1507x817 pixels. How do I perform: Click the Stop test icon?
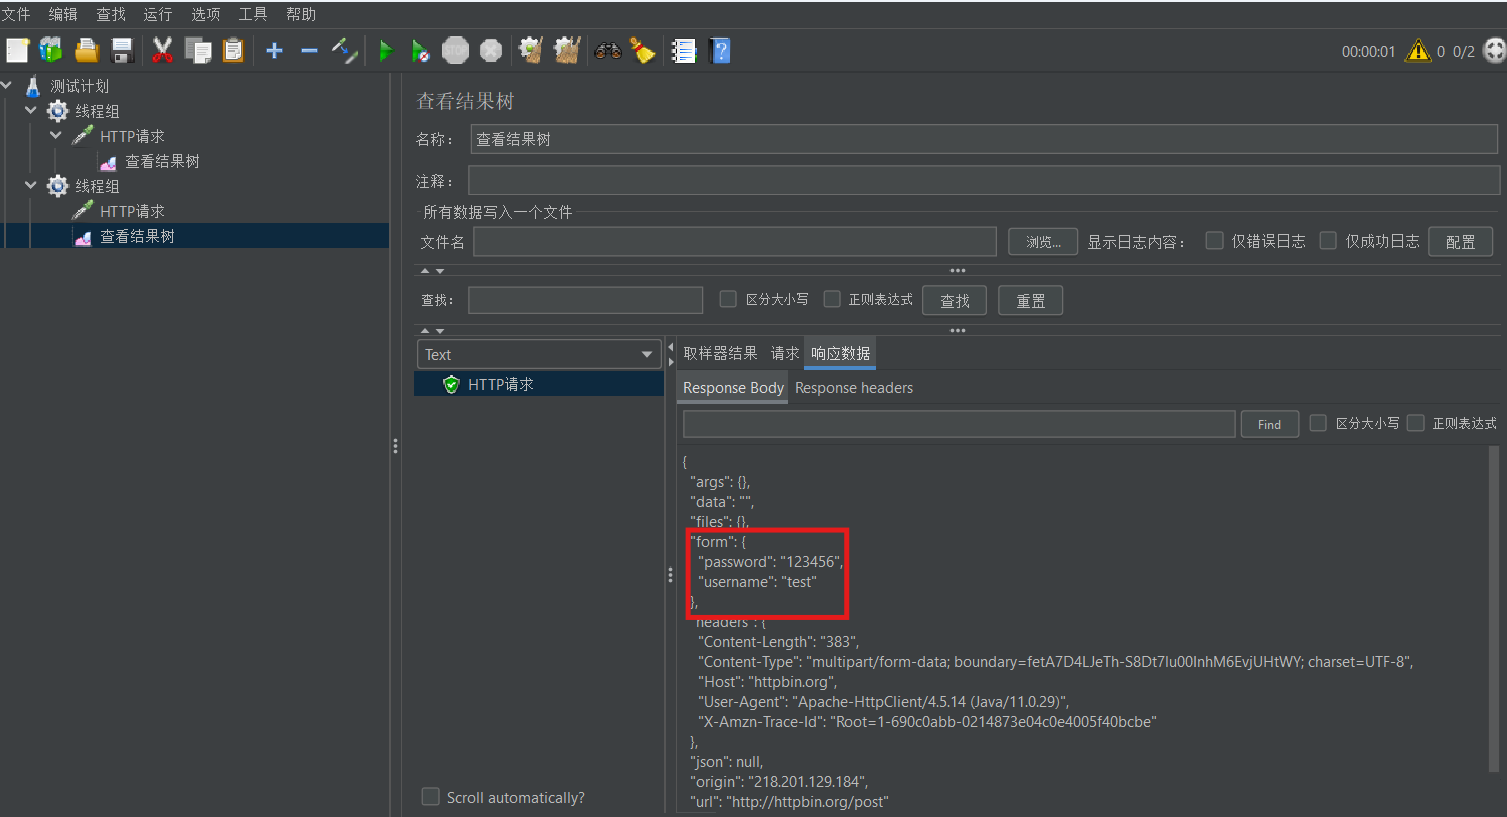(455, 50)
